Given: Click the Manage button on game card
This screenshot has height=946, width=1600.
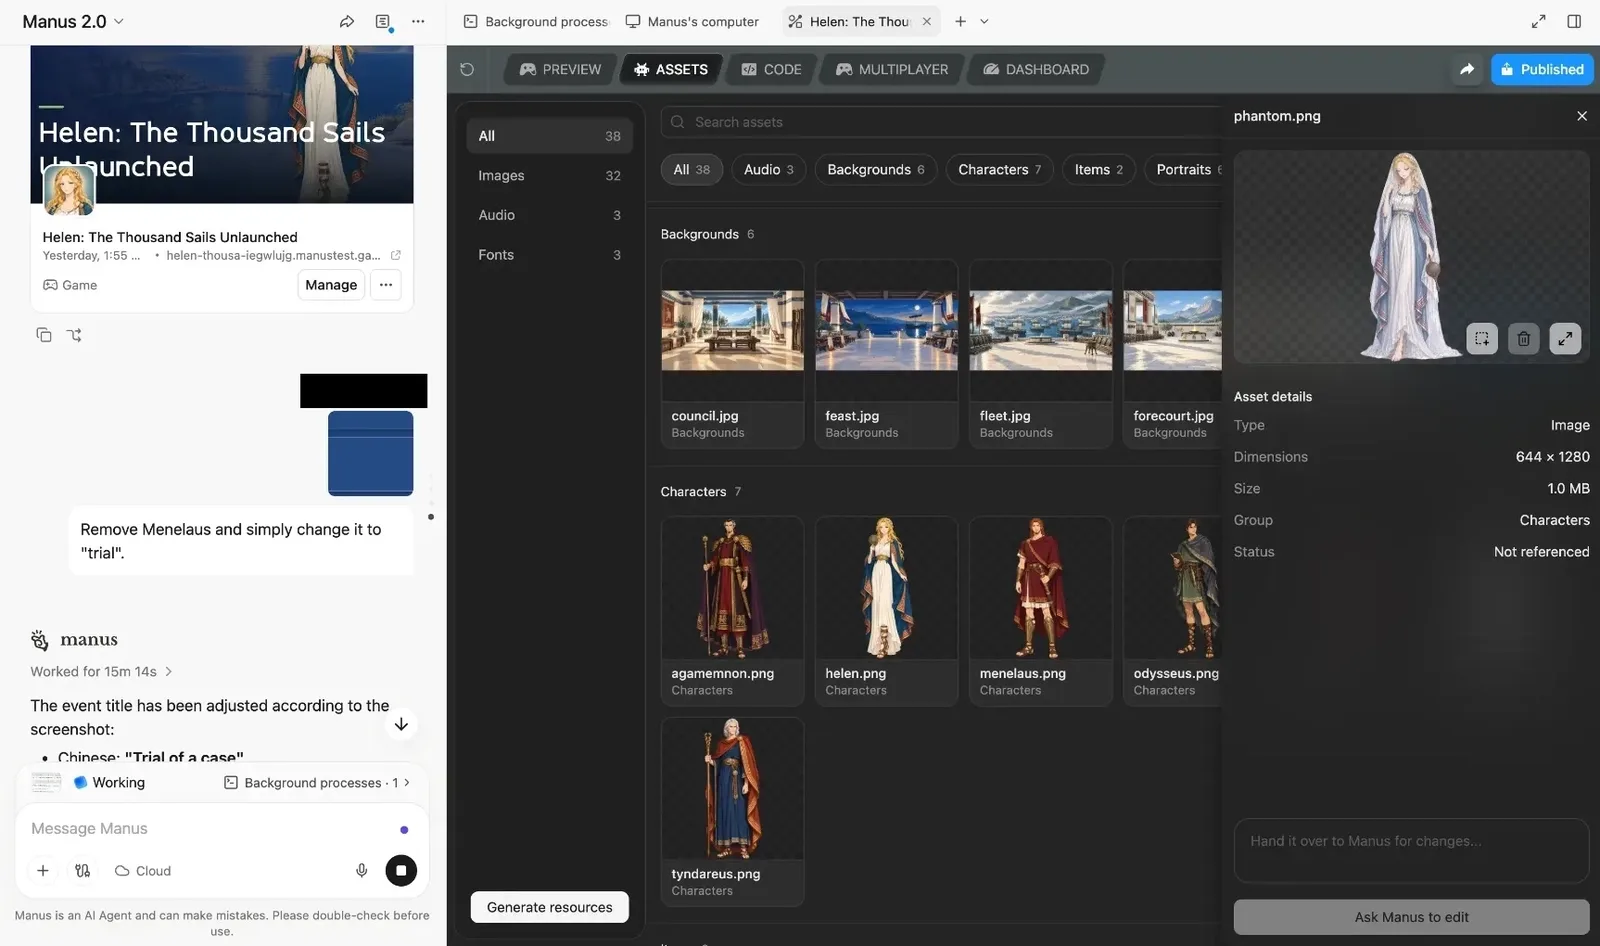Looking at the screenshot, I should [331, 285].
